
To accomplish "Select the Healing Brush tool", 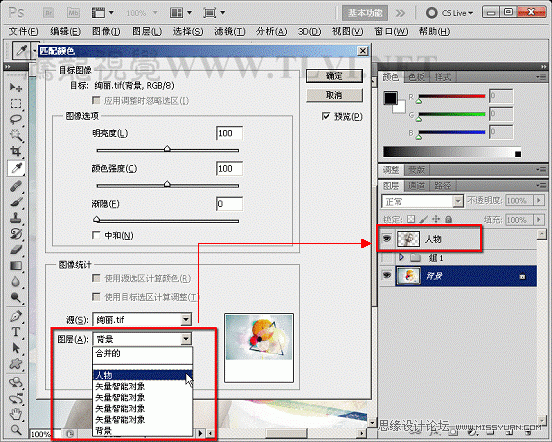I will coord(15,185).
